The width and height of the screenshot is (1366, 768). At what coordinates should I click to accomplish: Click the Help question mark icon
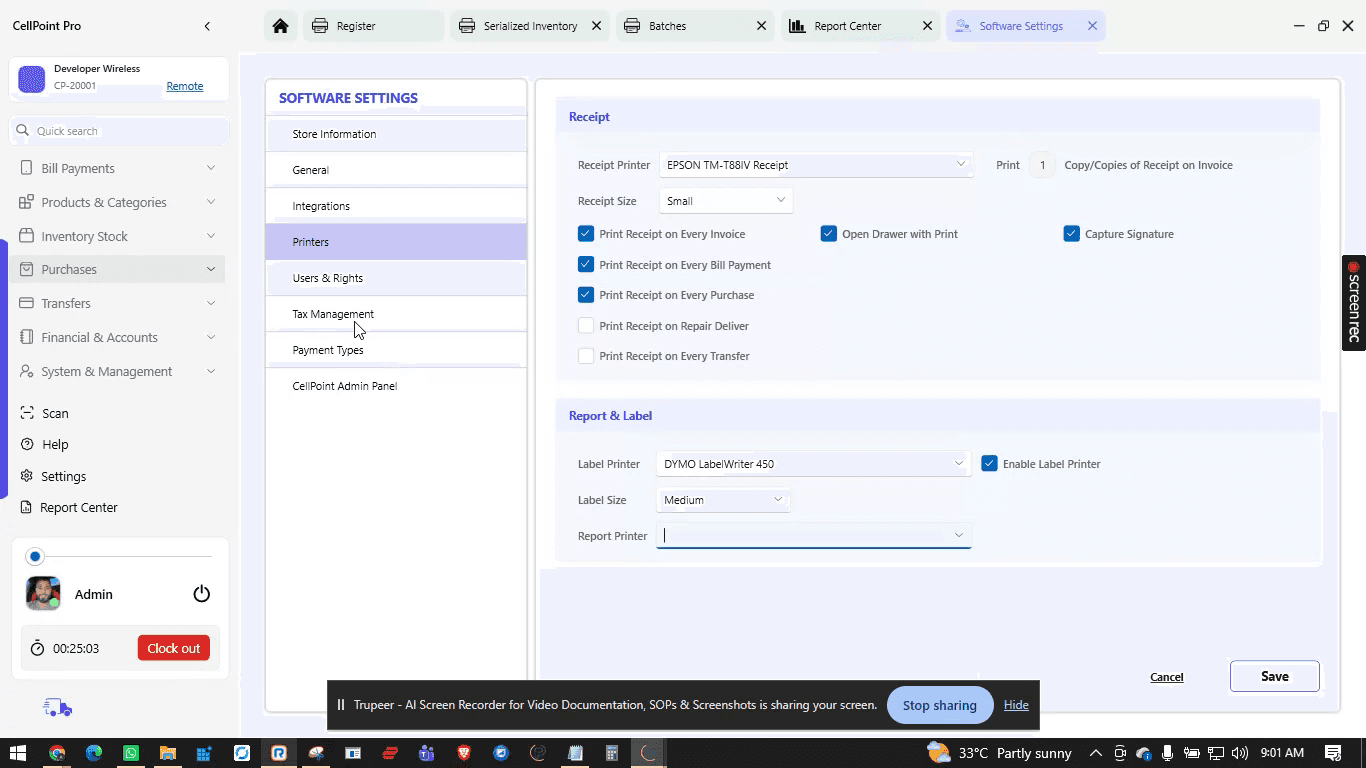[27, 444]
